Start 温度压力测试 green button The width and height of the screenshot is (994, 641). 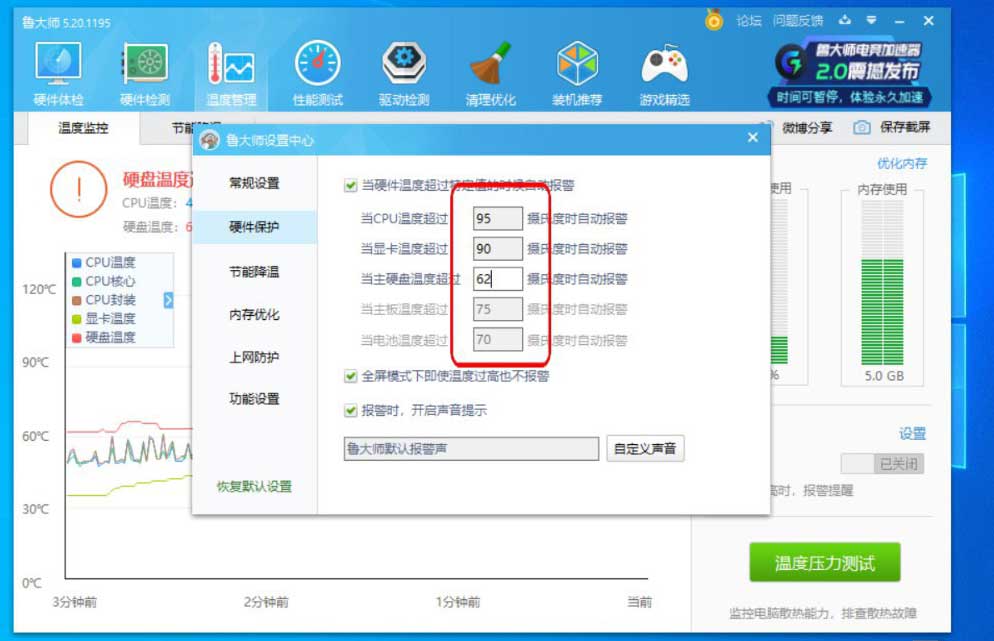(x=825, y=562)
